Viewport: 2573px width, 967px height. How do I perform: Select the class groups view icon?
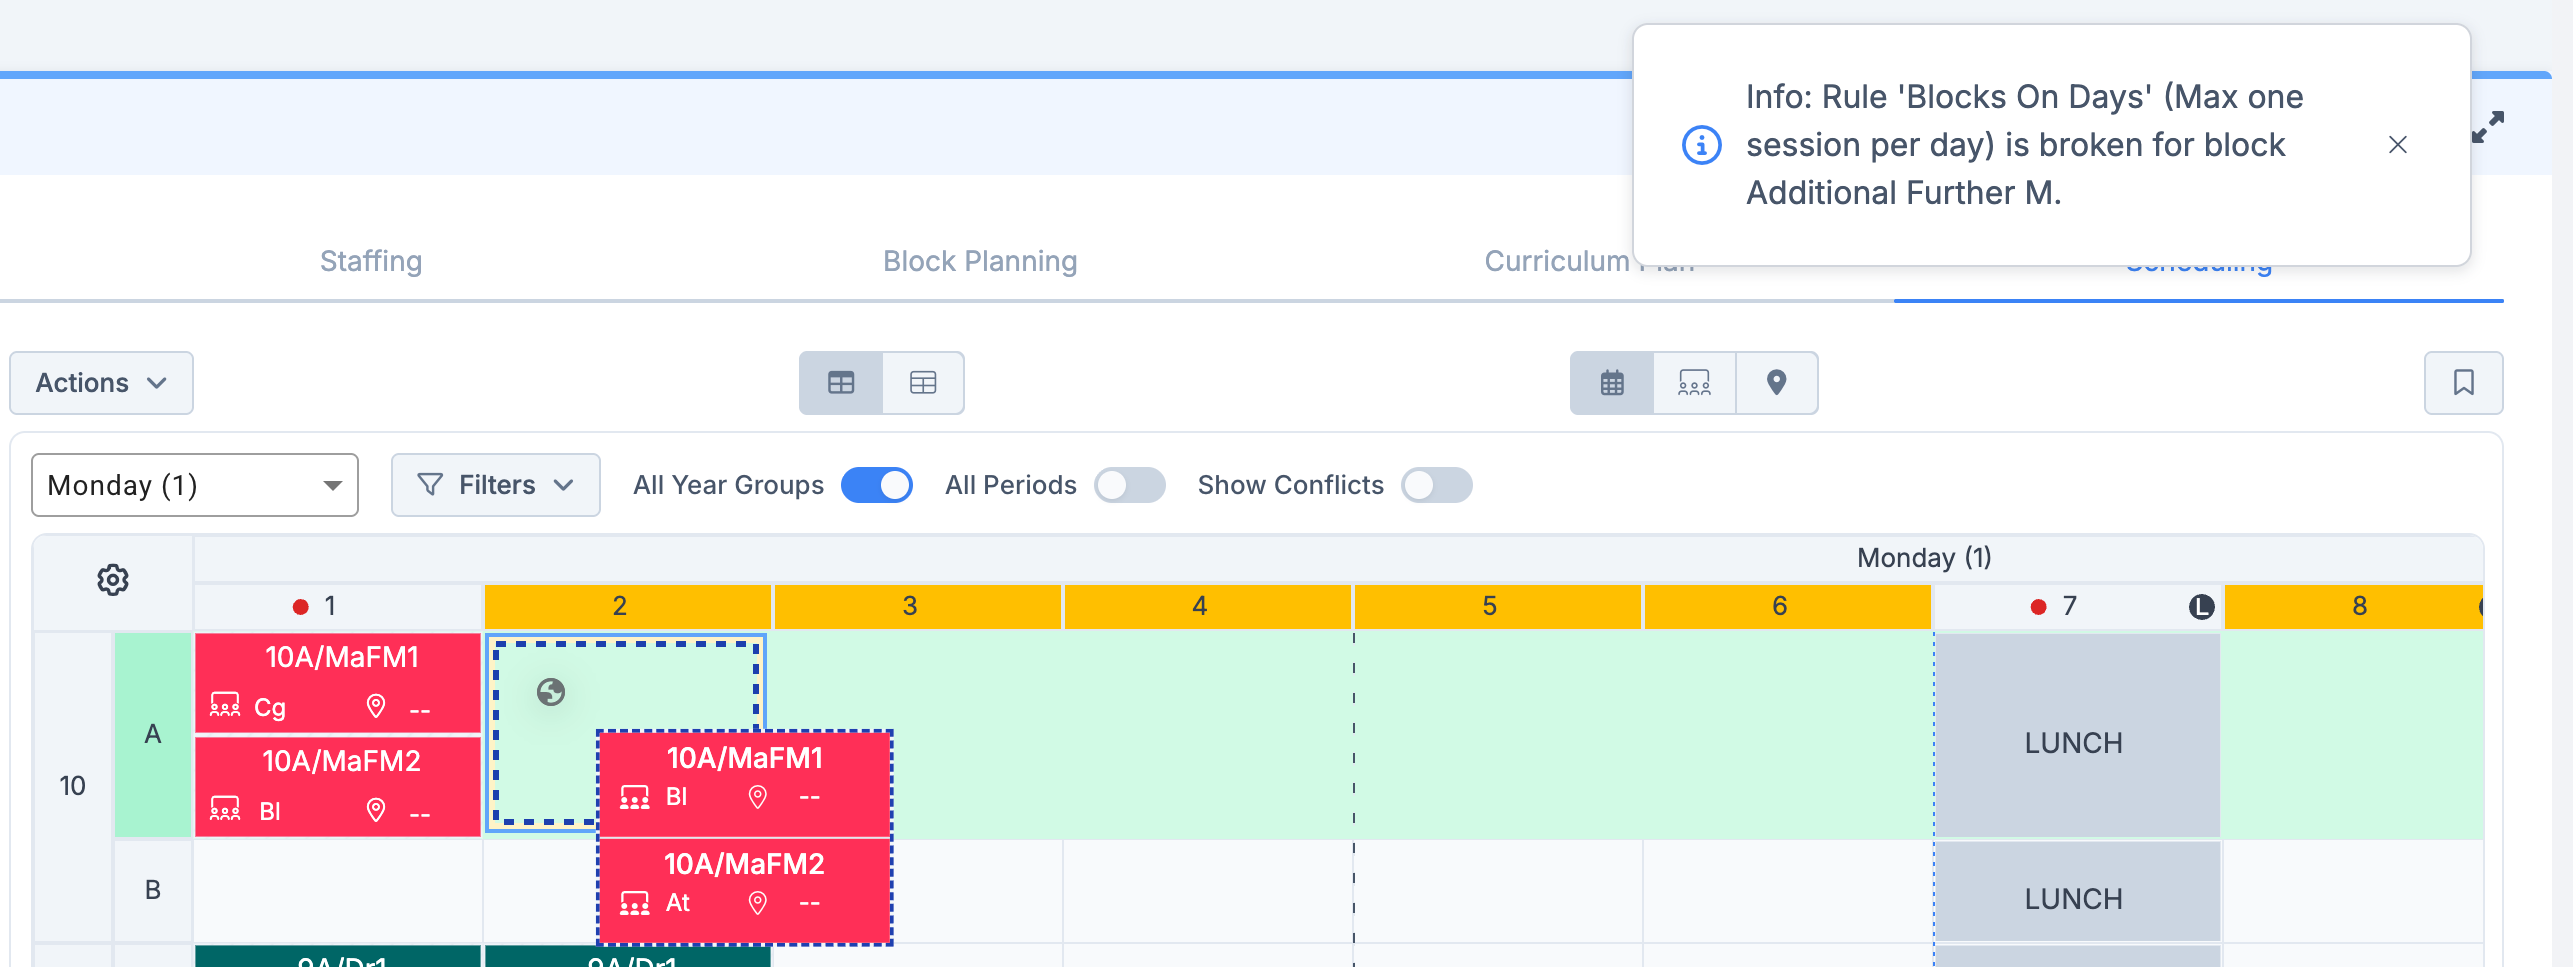pos(1694,383)
